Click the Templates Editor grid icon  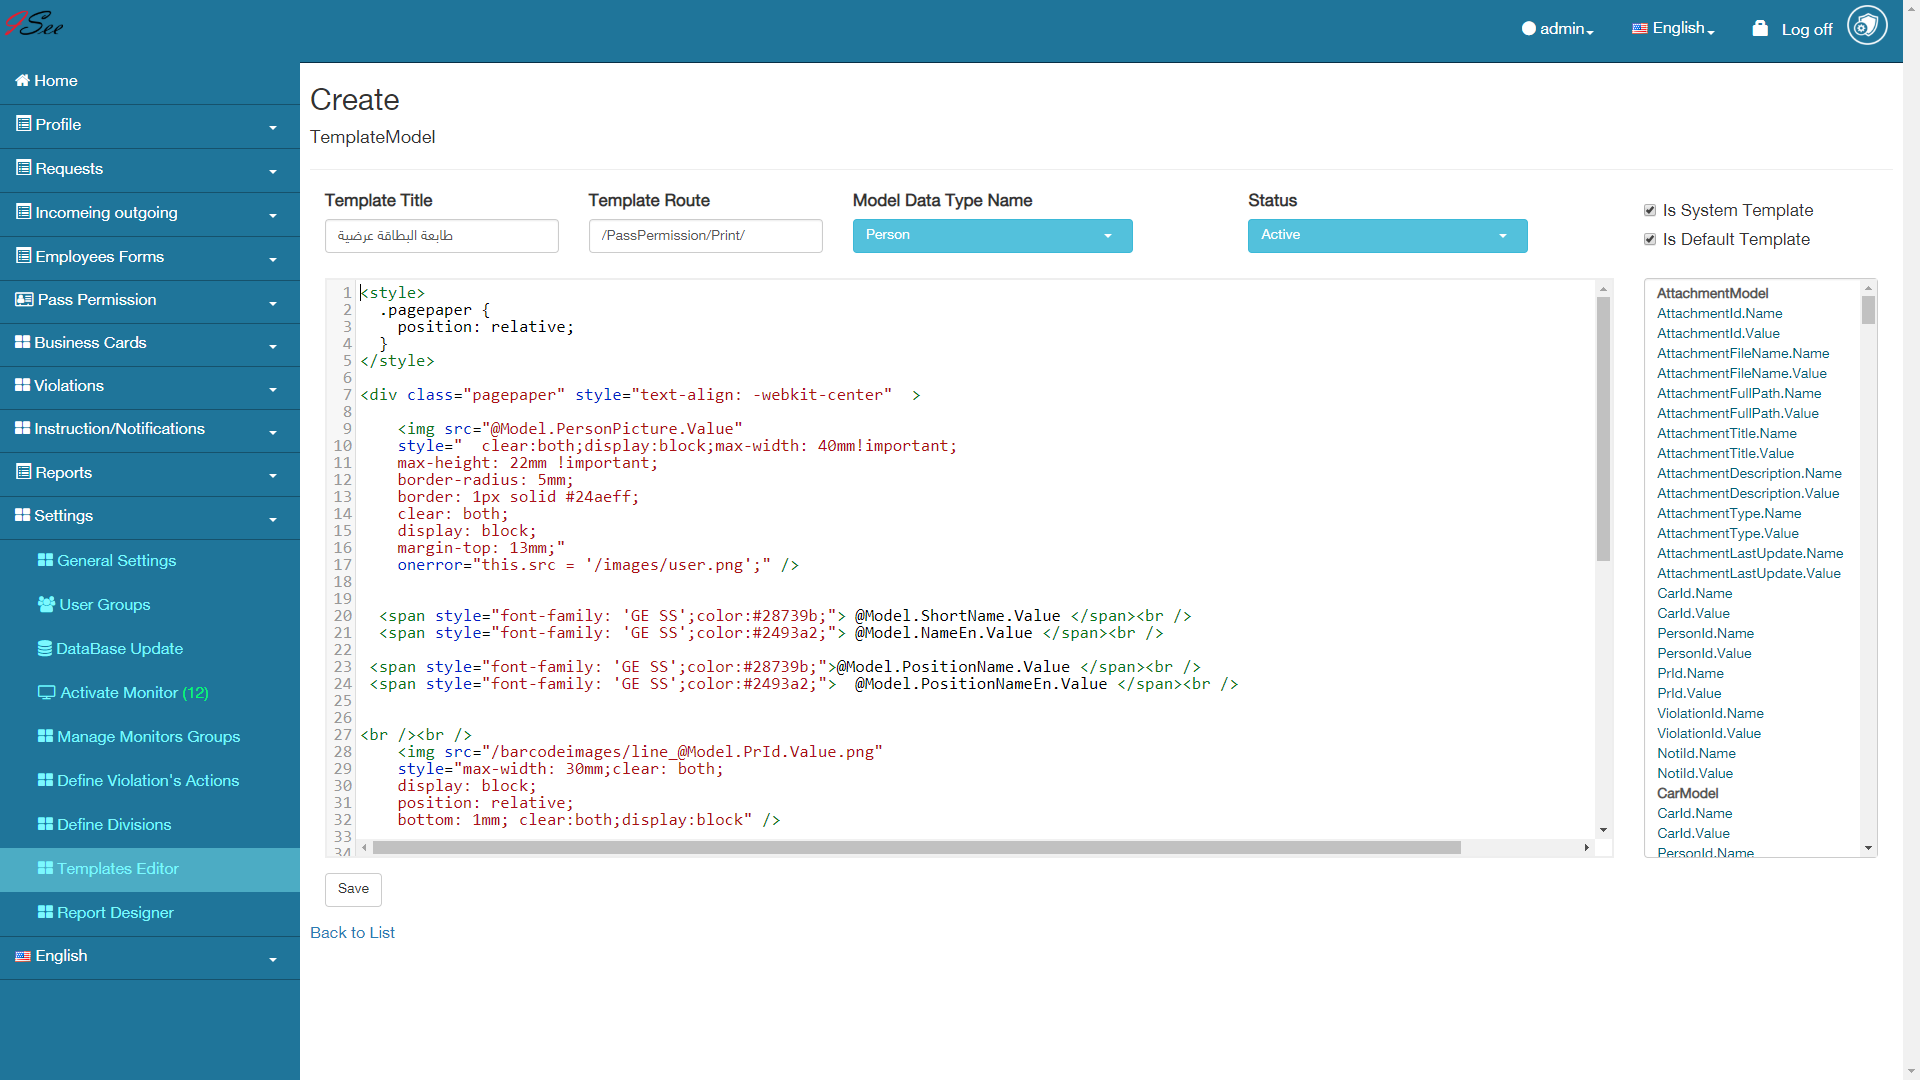click(x=45, y=868)
